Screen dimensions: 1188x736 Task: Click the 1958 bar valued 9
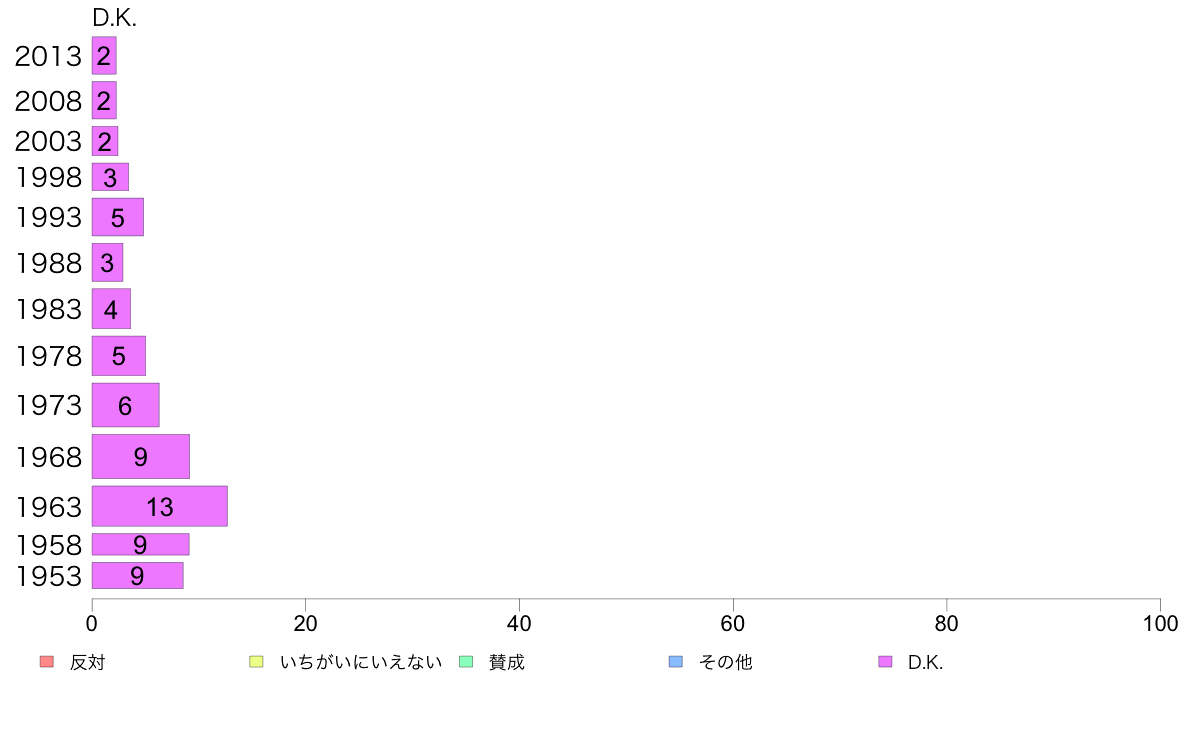coord(141,544)
